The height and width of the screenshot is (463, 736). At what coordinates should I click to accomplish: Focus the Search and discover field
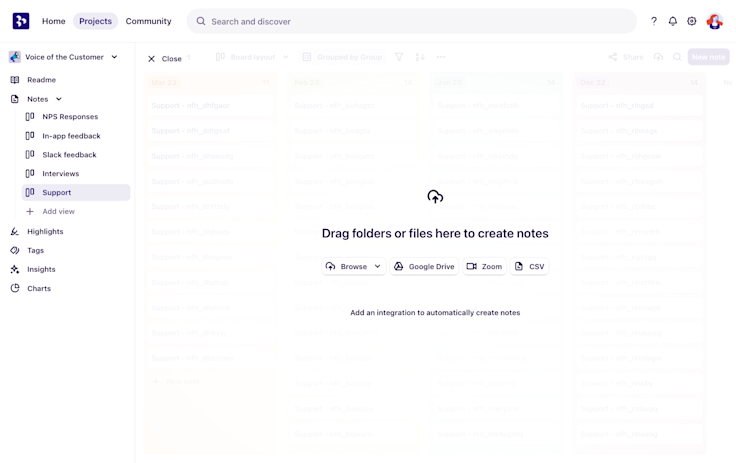coord(411,21)
